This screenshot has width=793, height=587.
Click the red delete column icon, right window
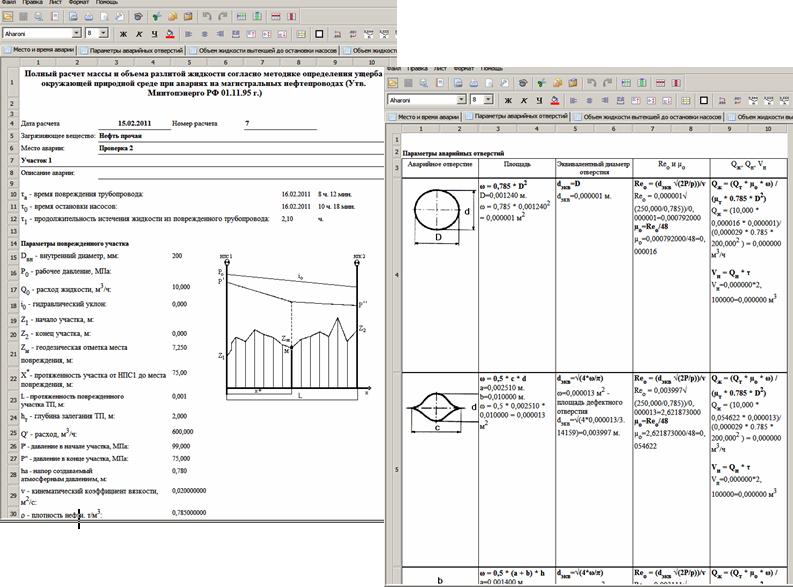point(676,83)
